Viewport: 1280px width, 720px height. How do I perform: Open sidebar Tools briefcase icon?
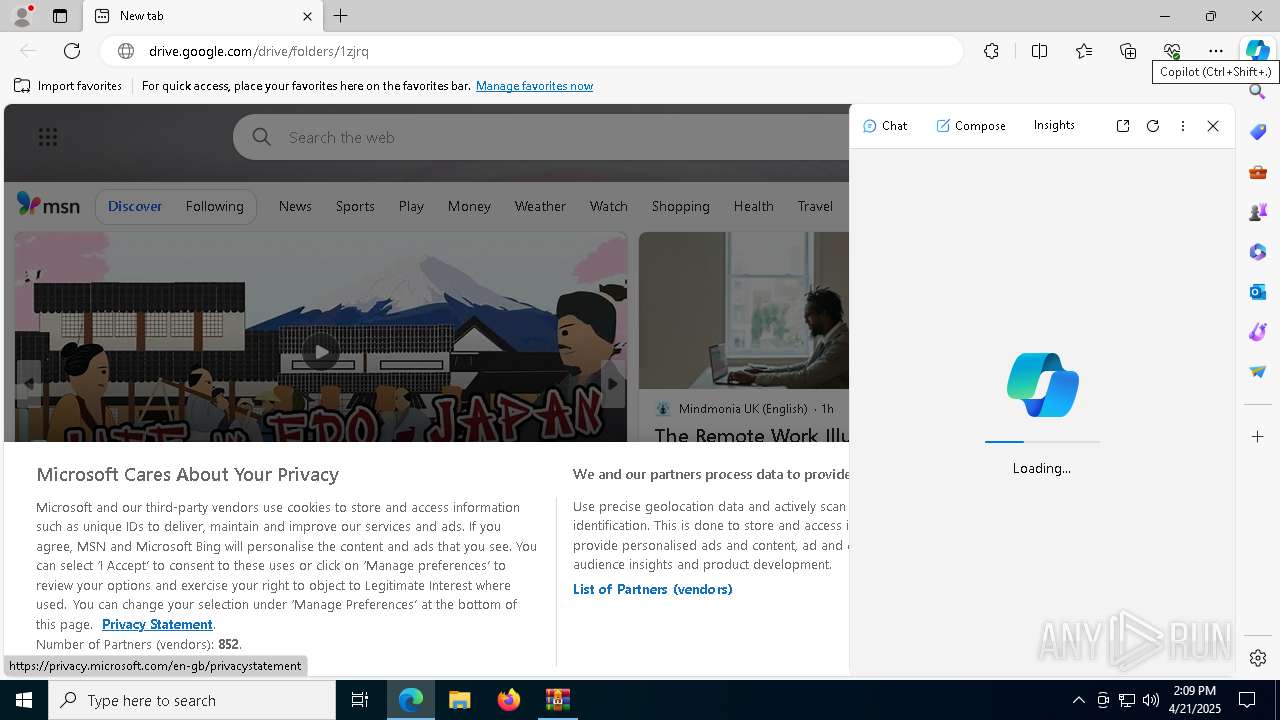point(1258,172)
